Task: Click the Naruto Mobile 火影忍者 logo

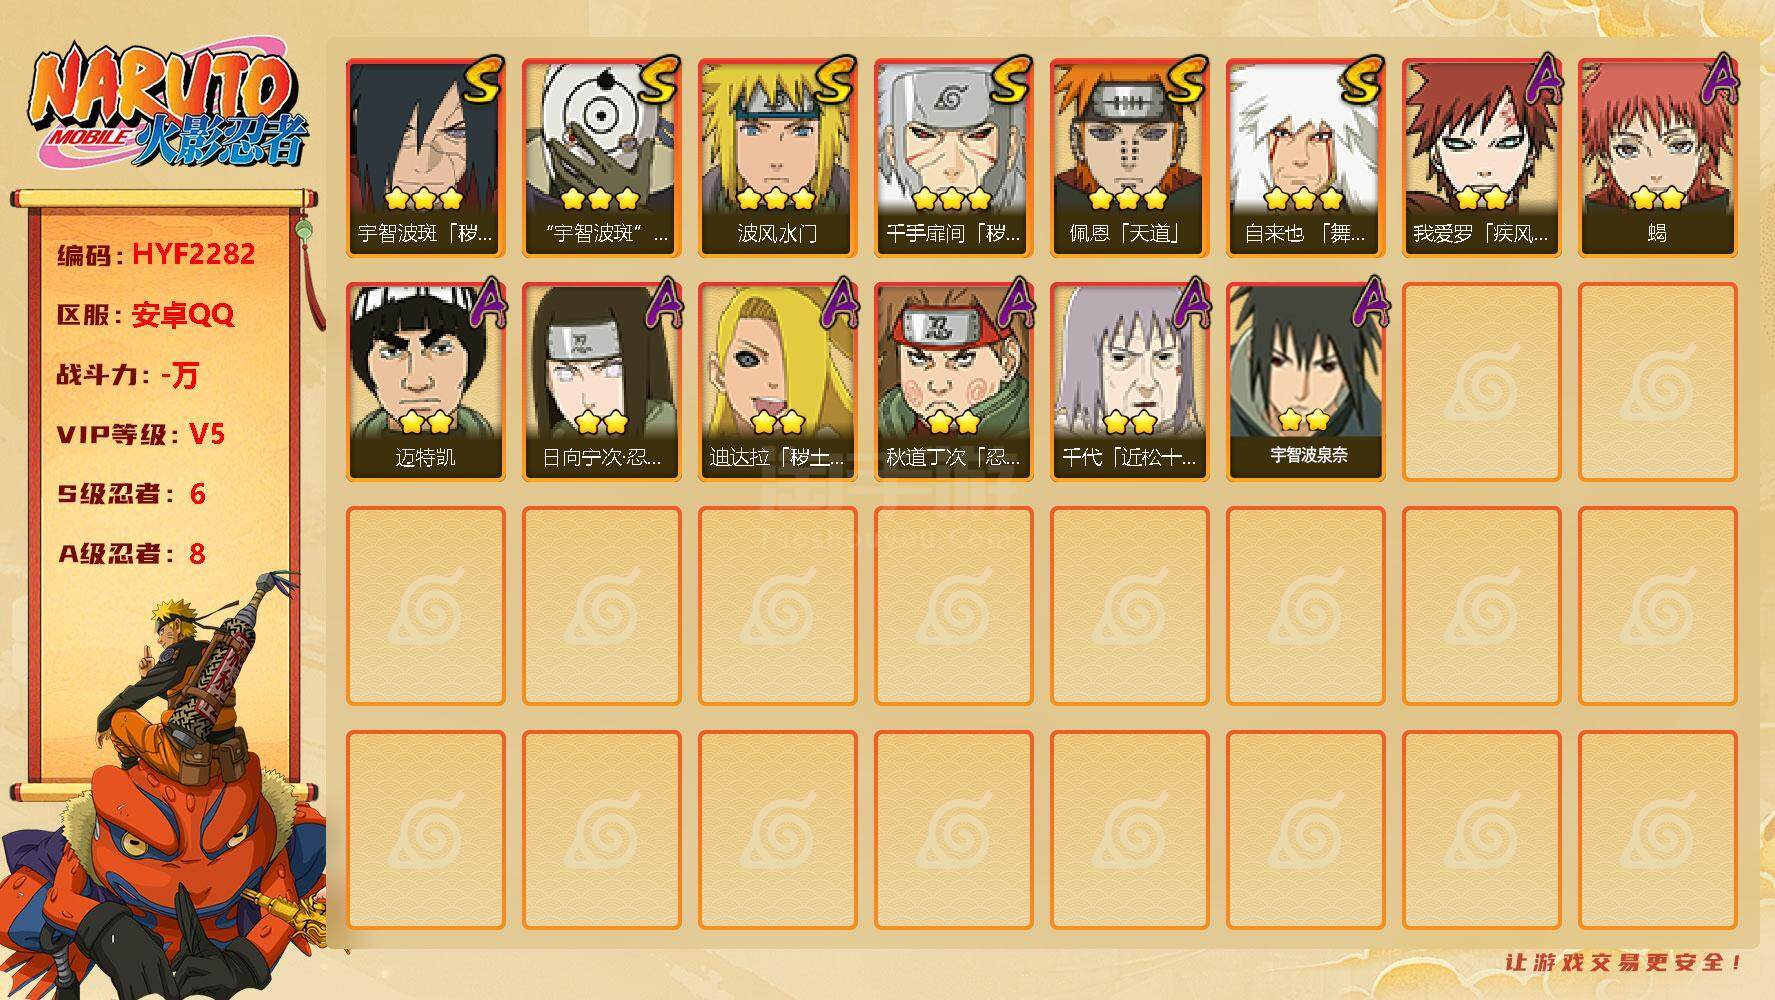Action: 168,107
